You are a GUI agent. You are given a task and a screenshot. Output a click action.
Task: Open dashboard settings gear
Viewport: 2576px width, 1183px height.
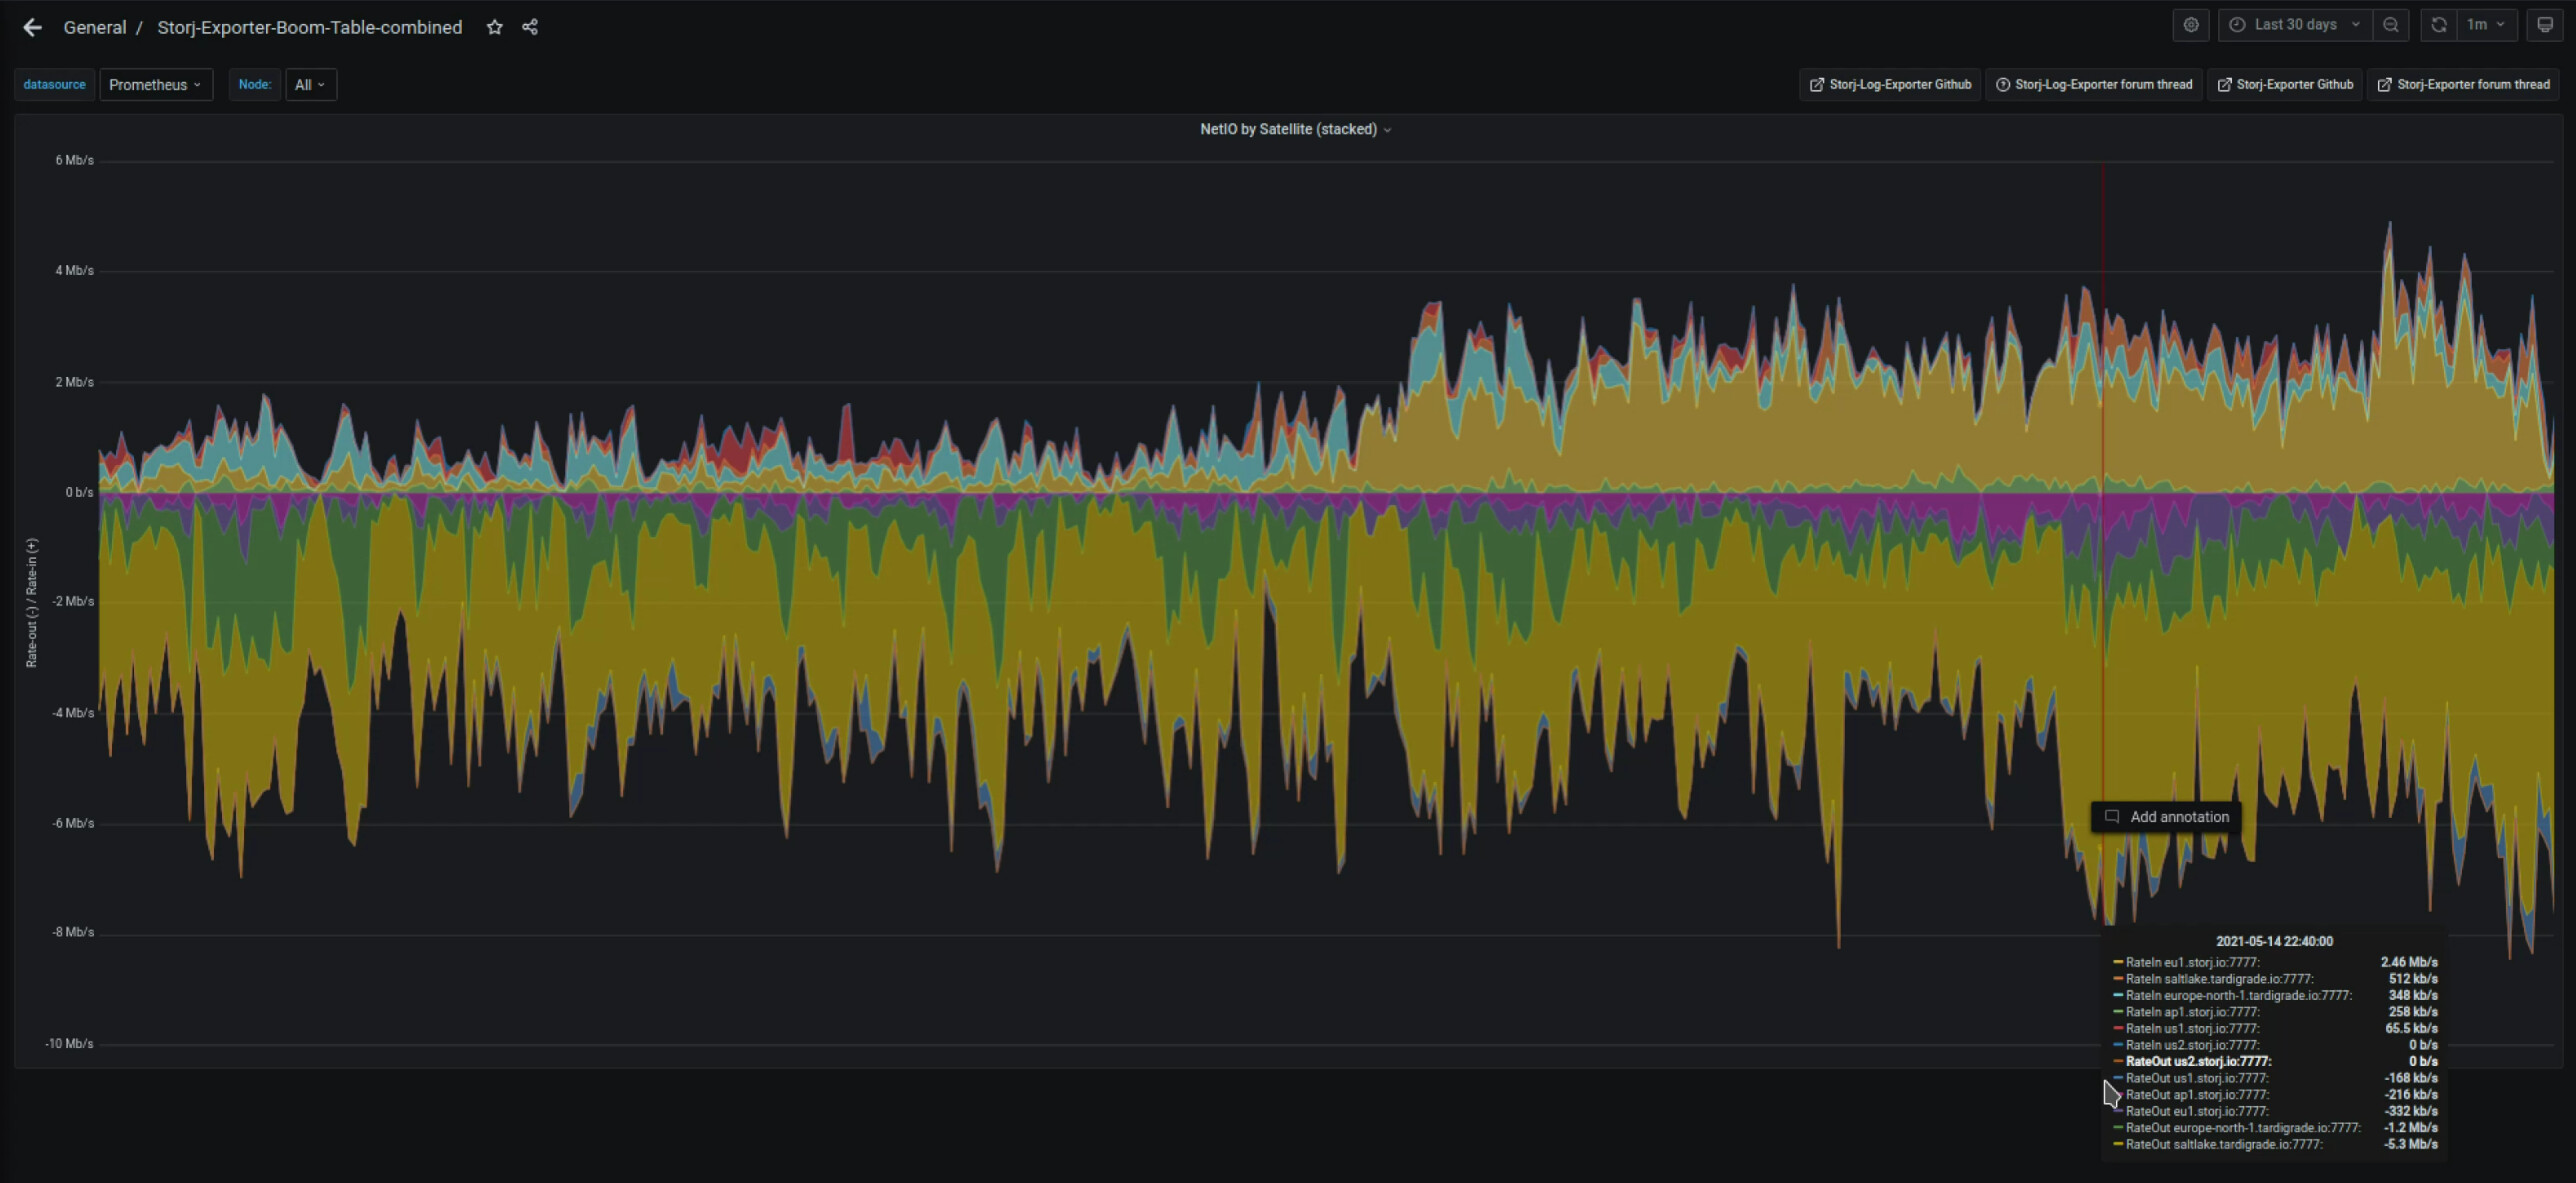[x=2190, y=25]
